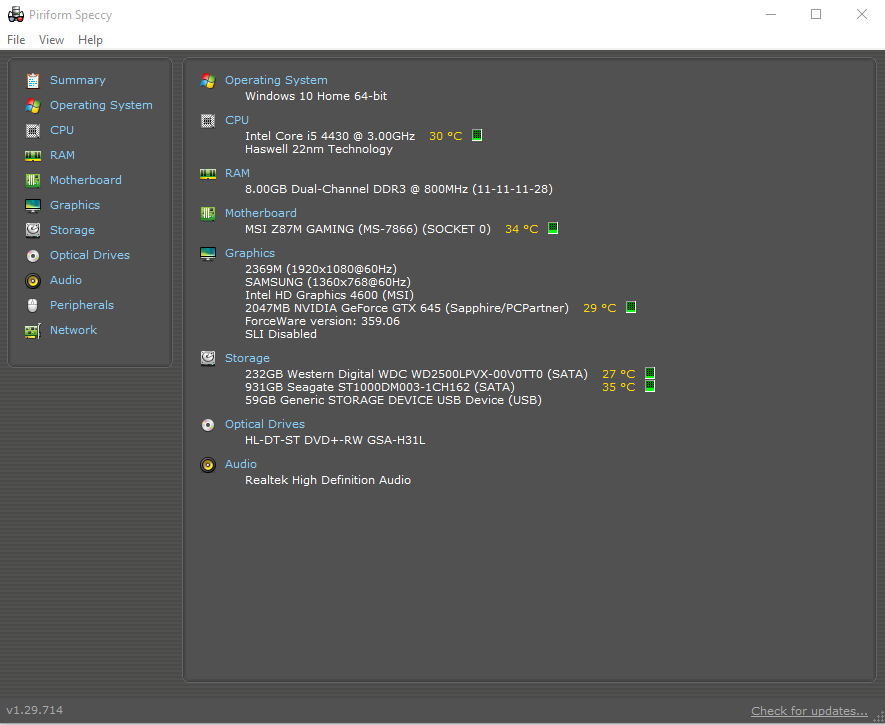The height and width of the screenshot is (725, 885).
Task: Click the Windows 10 Home 64-bit text
Action: (x=316, y=96)
